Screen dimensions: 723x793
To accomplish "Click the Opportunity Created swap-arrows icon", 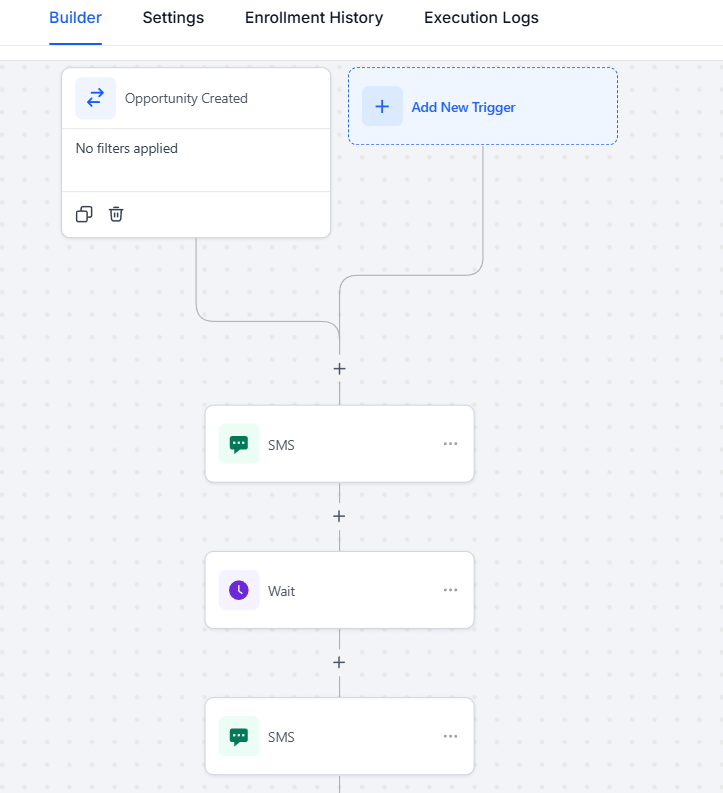I will (95, 98).
